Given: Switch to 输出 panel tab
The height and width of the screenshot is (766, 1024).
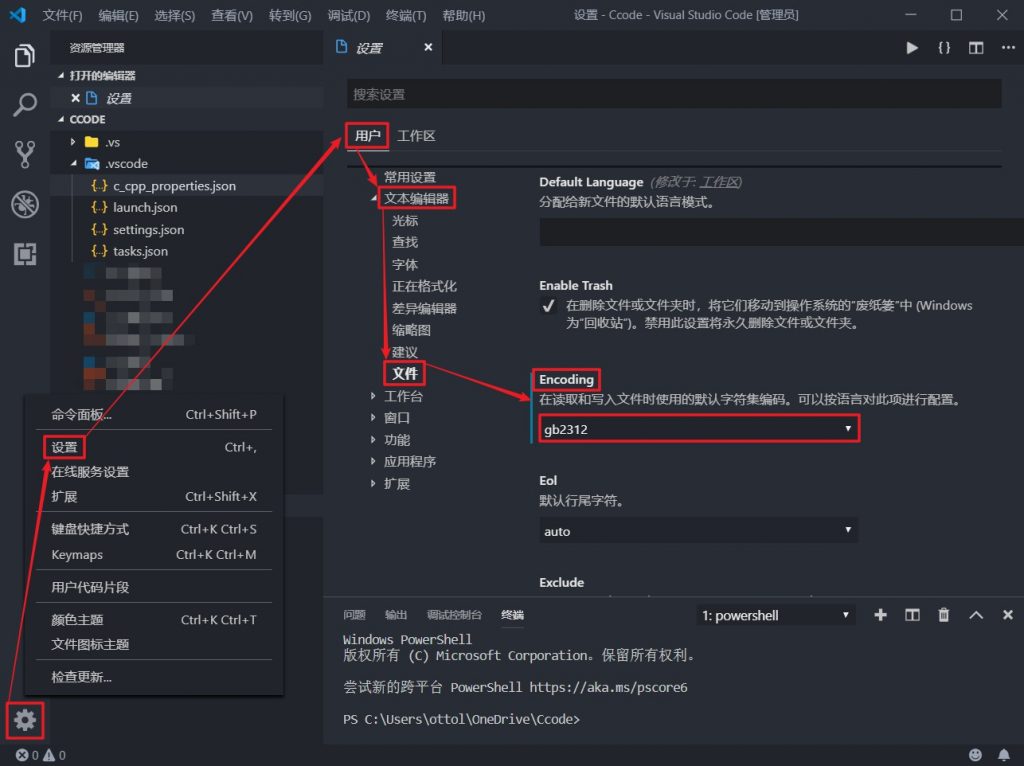Looking at the screenshot, I should (396, 614).
